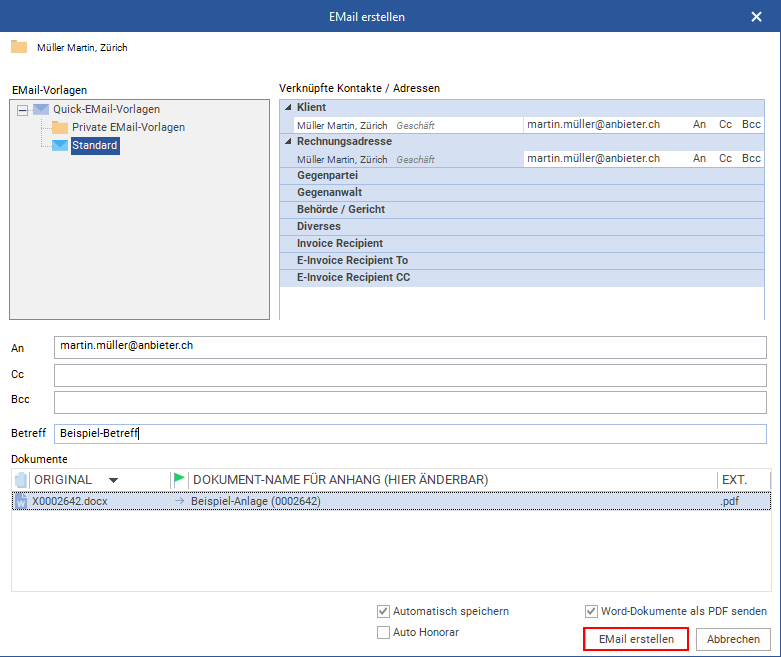The width and height of the screenshot is (781, 657).
Task: Collapse the Rechnungsadresse contact group
Action: click(288, 141)
